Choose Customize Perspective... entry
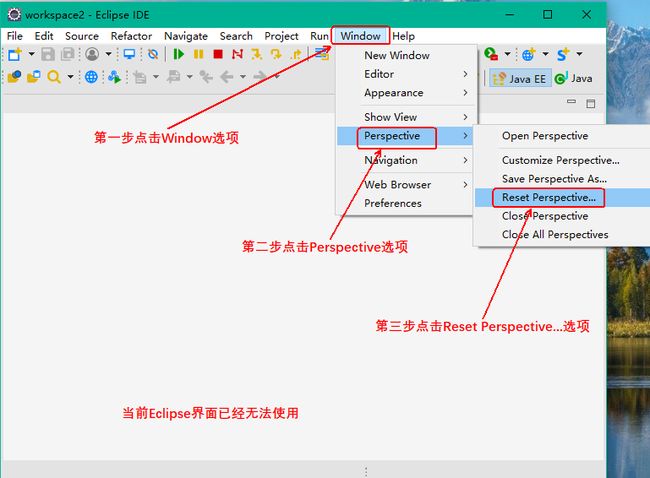The image size is (650, 478). 563,160
